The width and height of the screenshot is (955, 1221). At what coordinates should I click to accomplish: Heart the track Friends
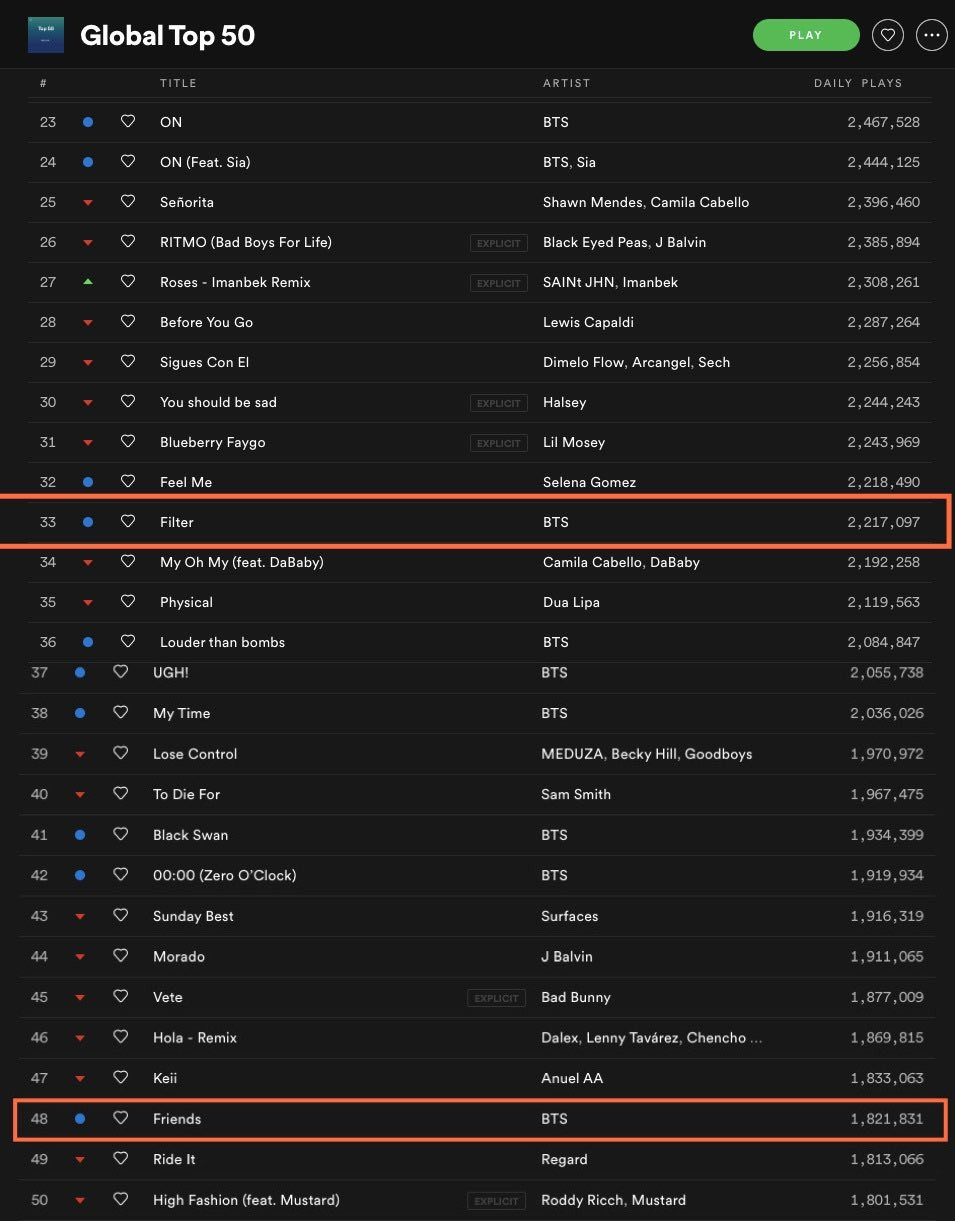pos(121,1119)
